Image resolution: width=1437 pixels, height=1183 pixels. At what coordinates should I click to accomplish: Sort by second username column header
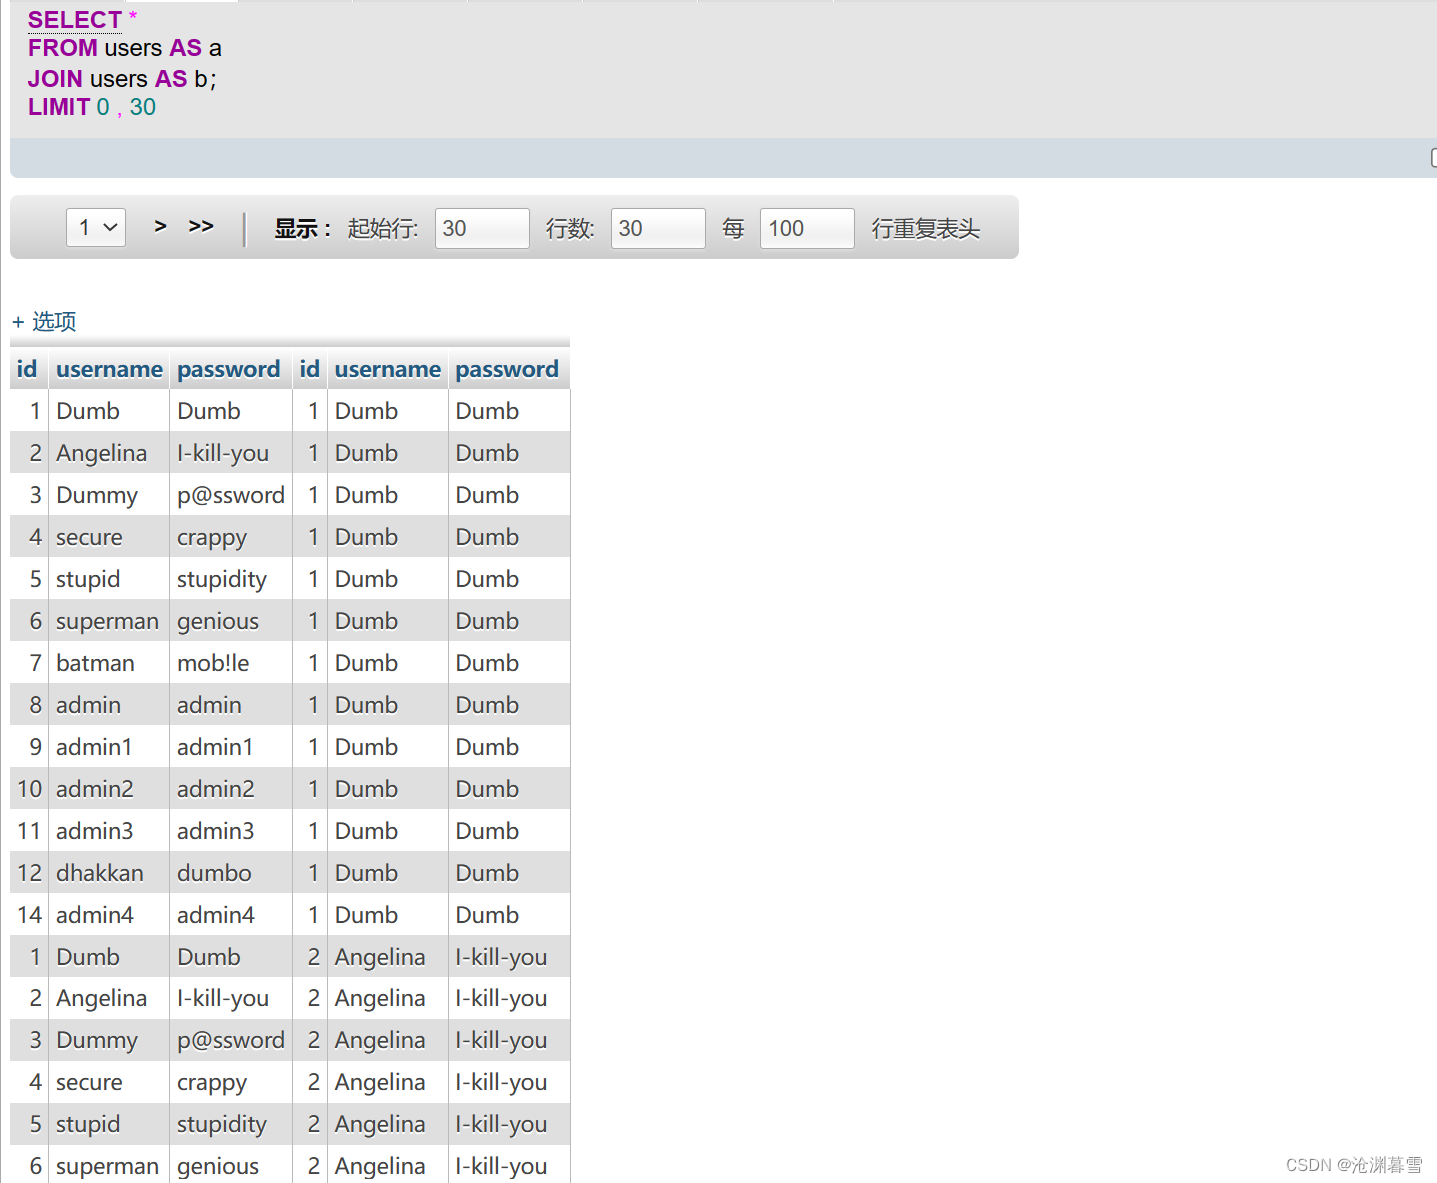click(x=388, y=369)
